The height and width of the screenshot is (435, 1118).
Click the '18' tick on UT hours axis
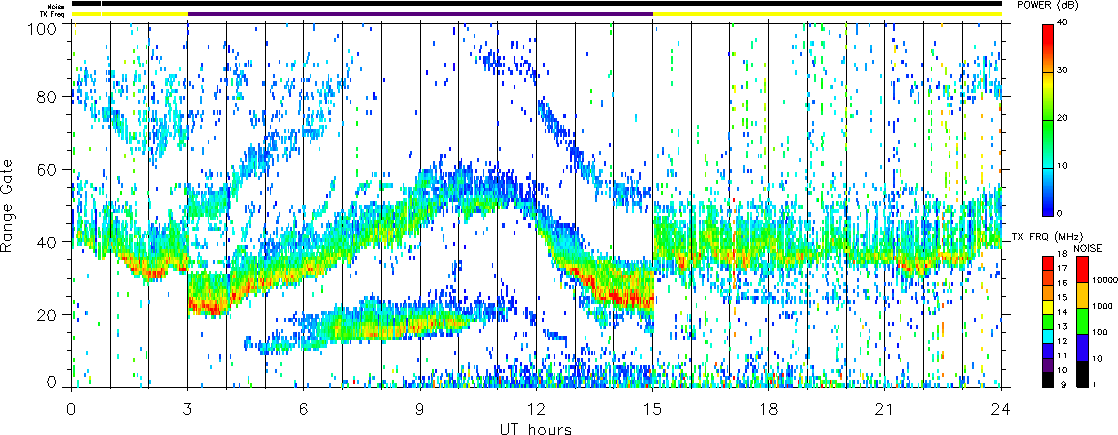(769, 409)
